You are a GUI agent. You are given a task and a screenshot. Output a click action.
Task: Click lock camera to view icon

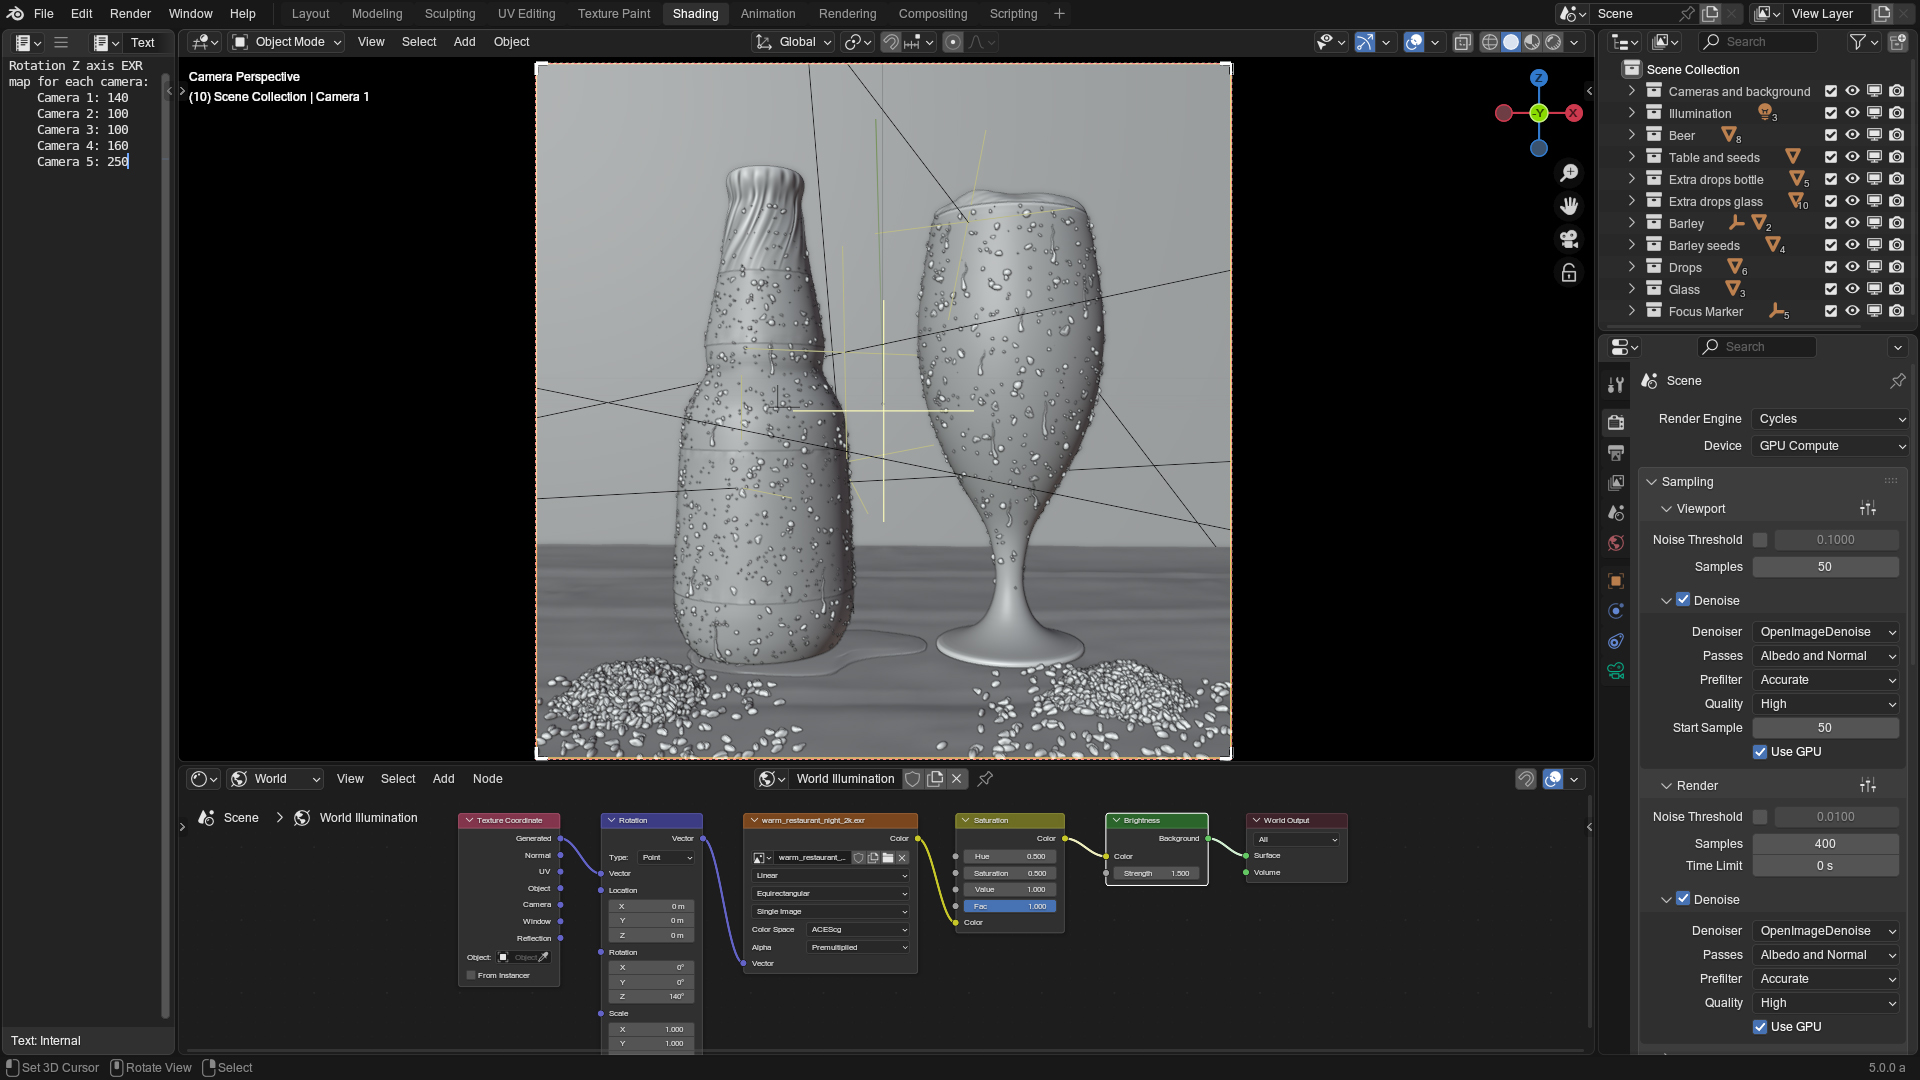tap(1569, 273)
